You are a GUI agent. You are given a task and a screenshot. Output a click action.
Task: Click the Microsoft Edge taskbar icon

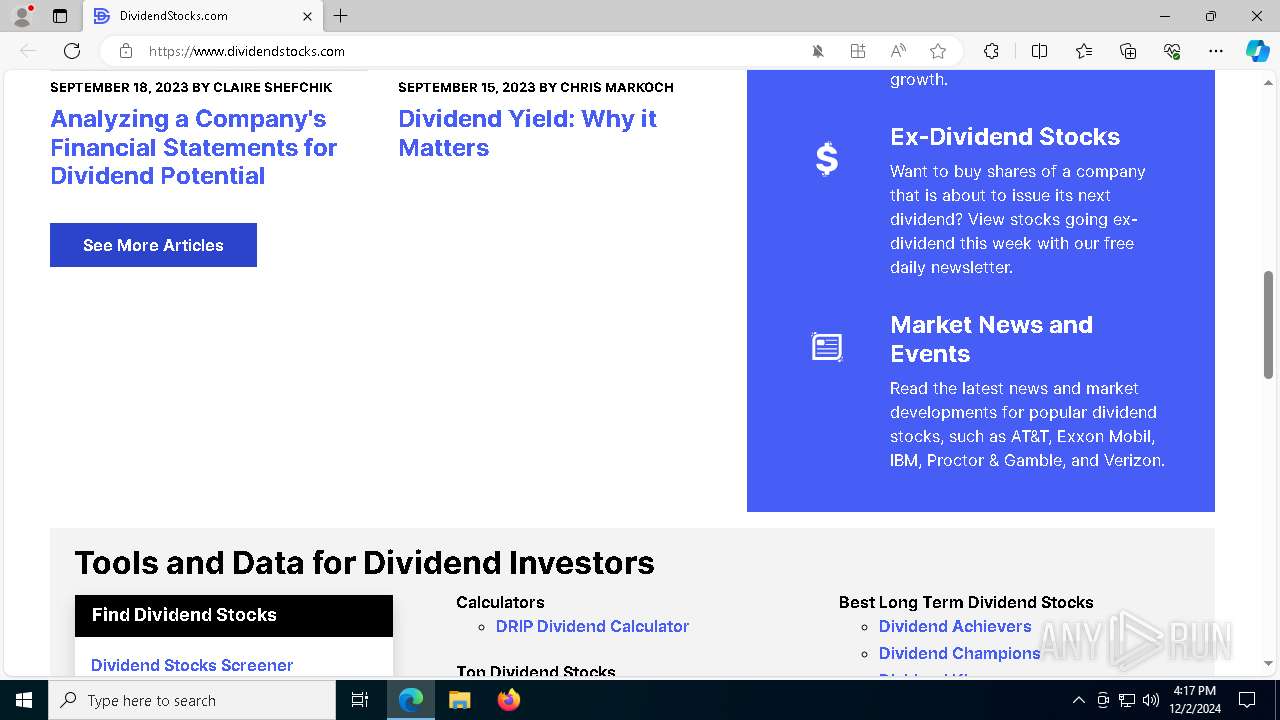411,700
